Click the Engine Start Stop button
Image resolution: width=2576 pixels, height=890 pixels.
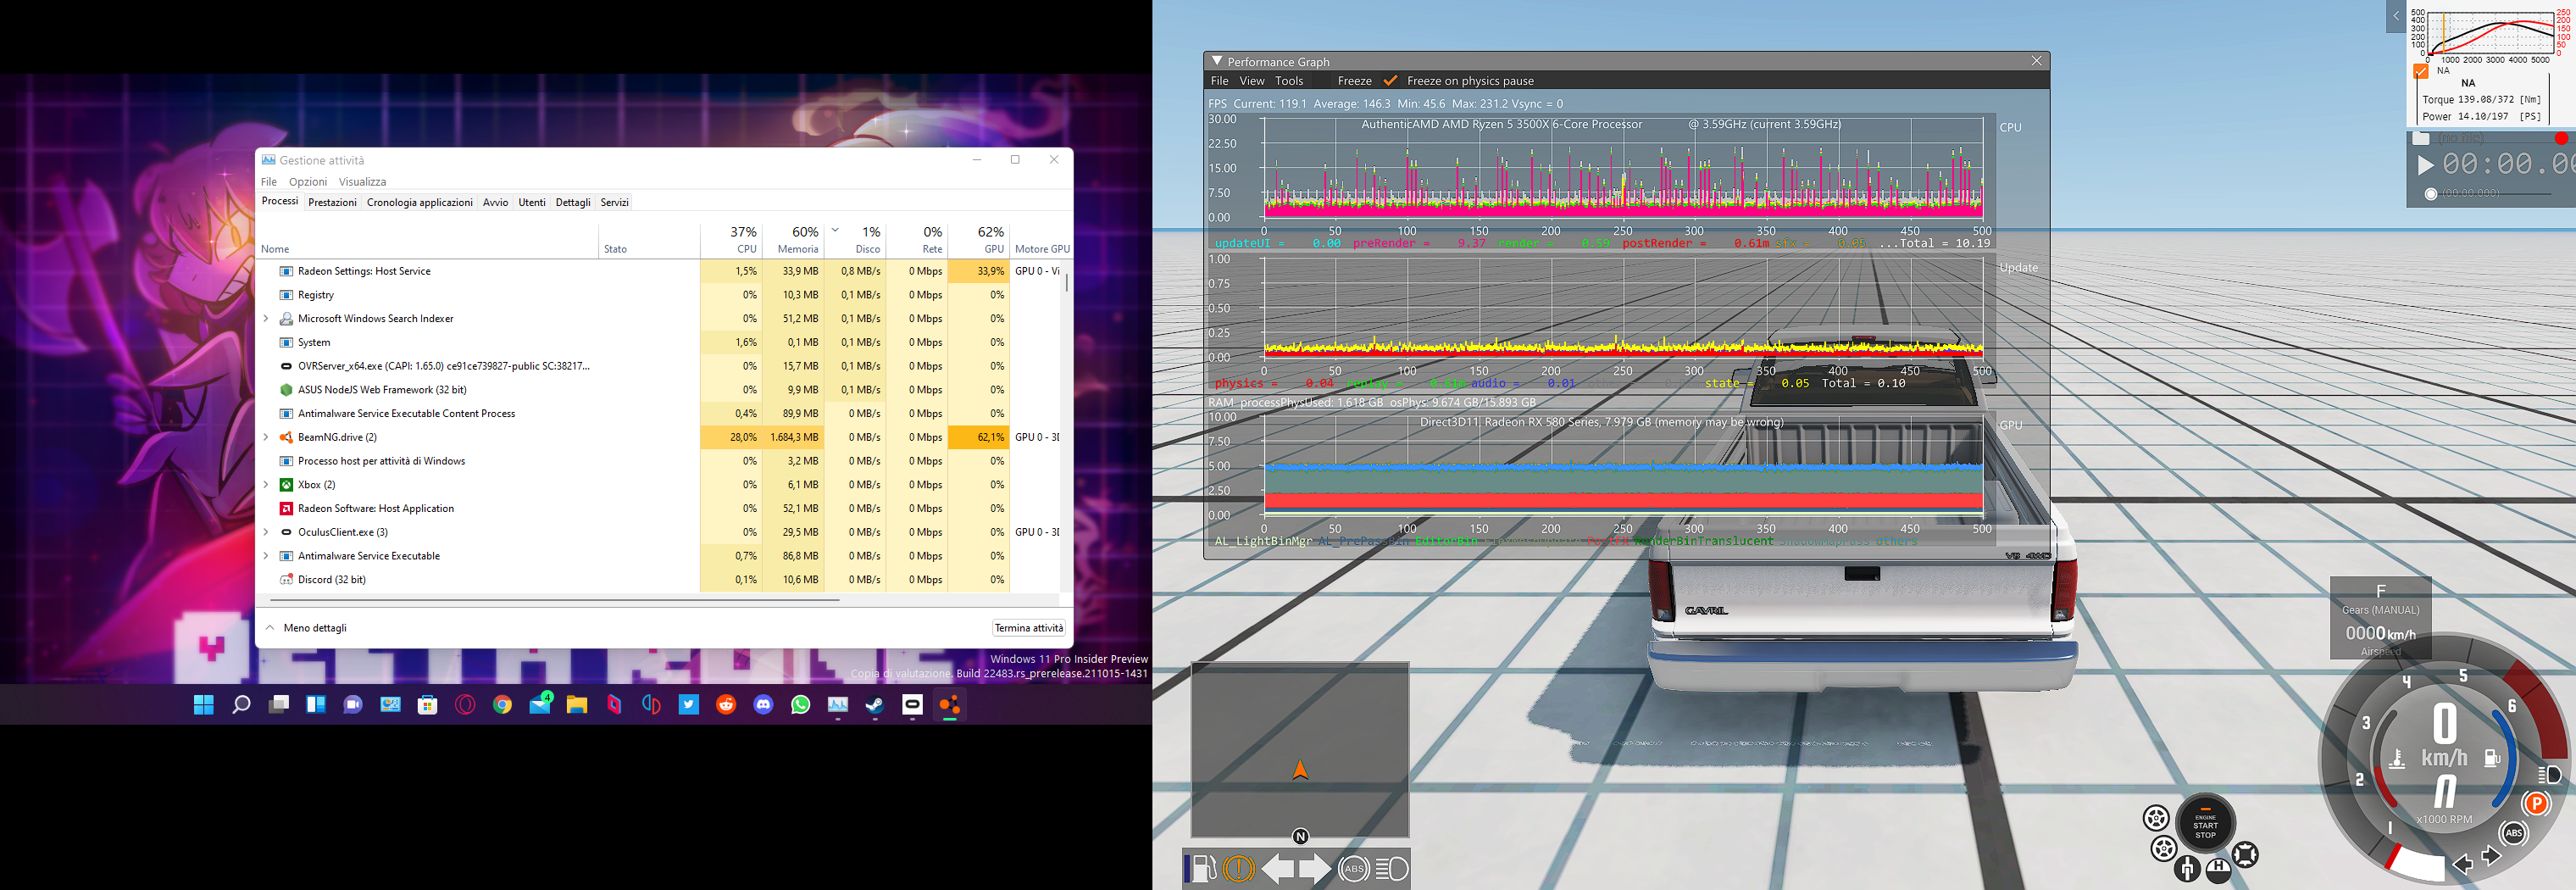(x=2205, y=825)
